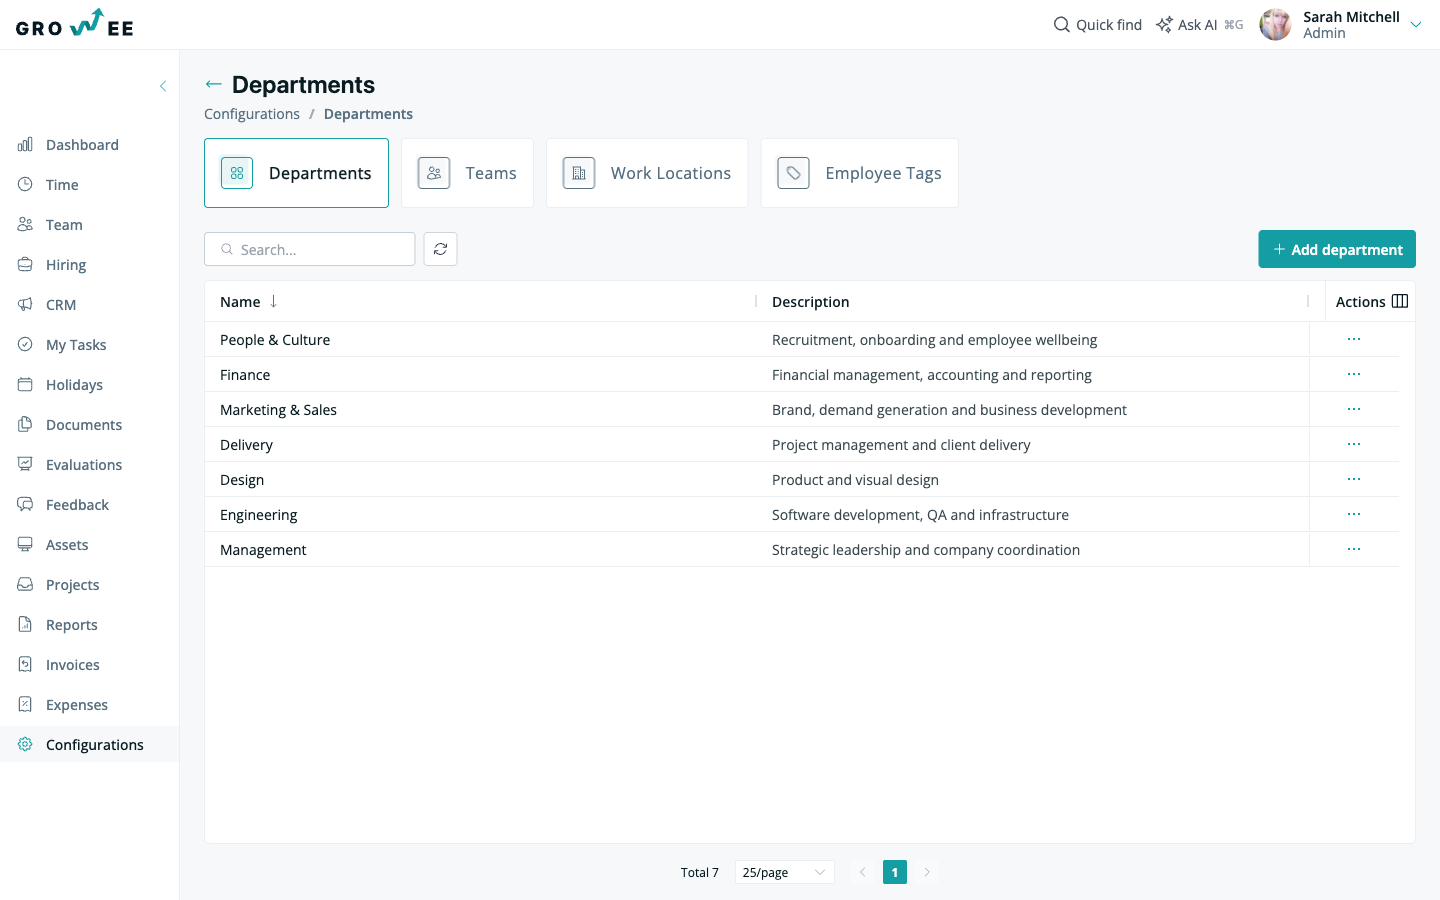Open the column settings icon beside Actions
The image size is (1440, 900).
(x=1400, y=301)
